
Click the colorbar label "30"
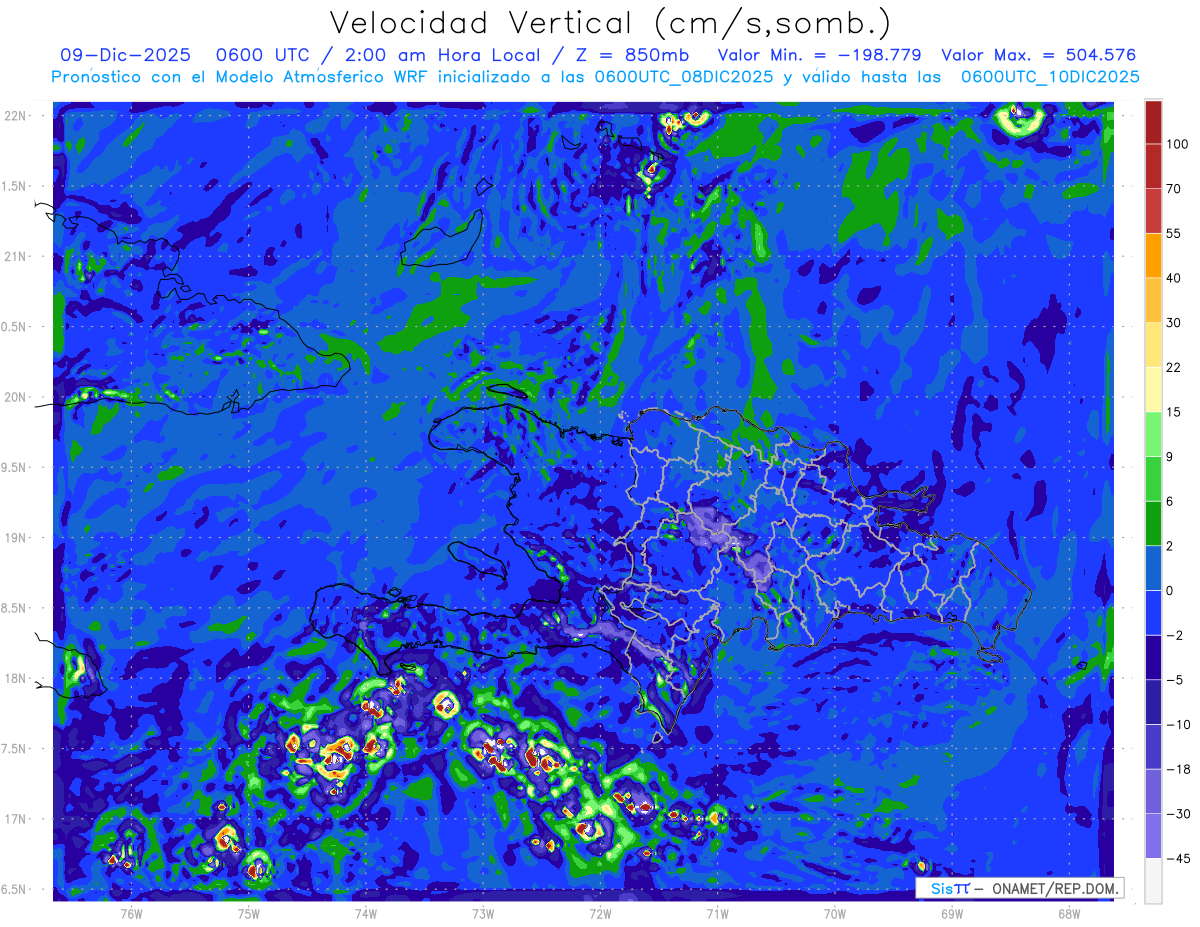point(1174,322)
